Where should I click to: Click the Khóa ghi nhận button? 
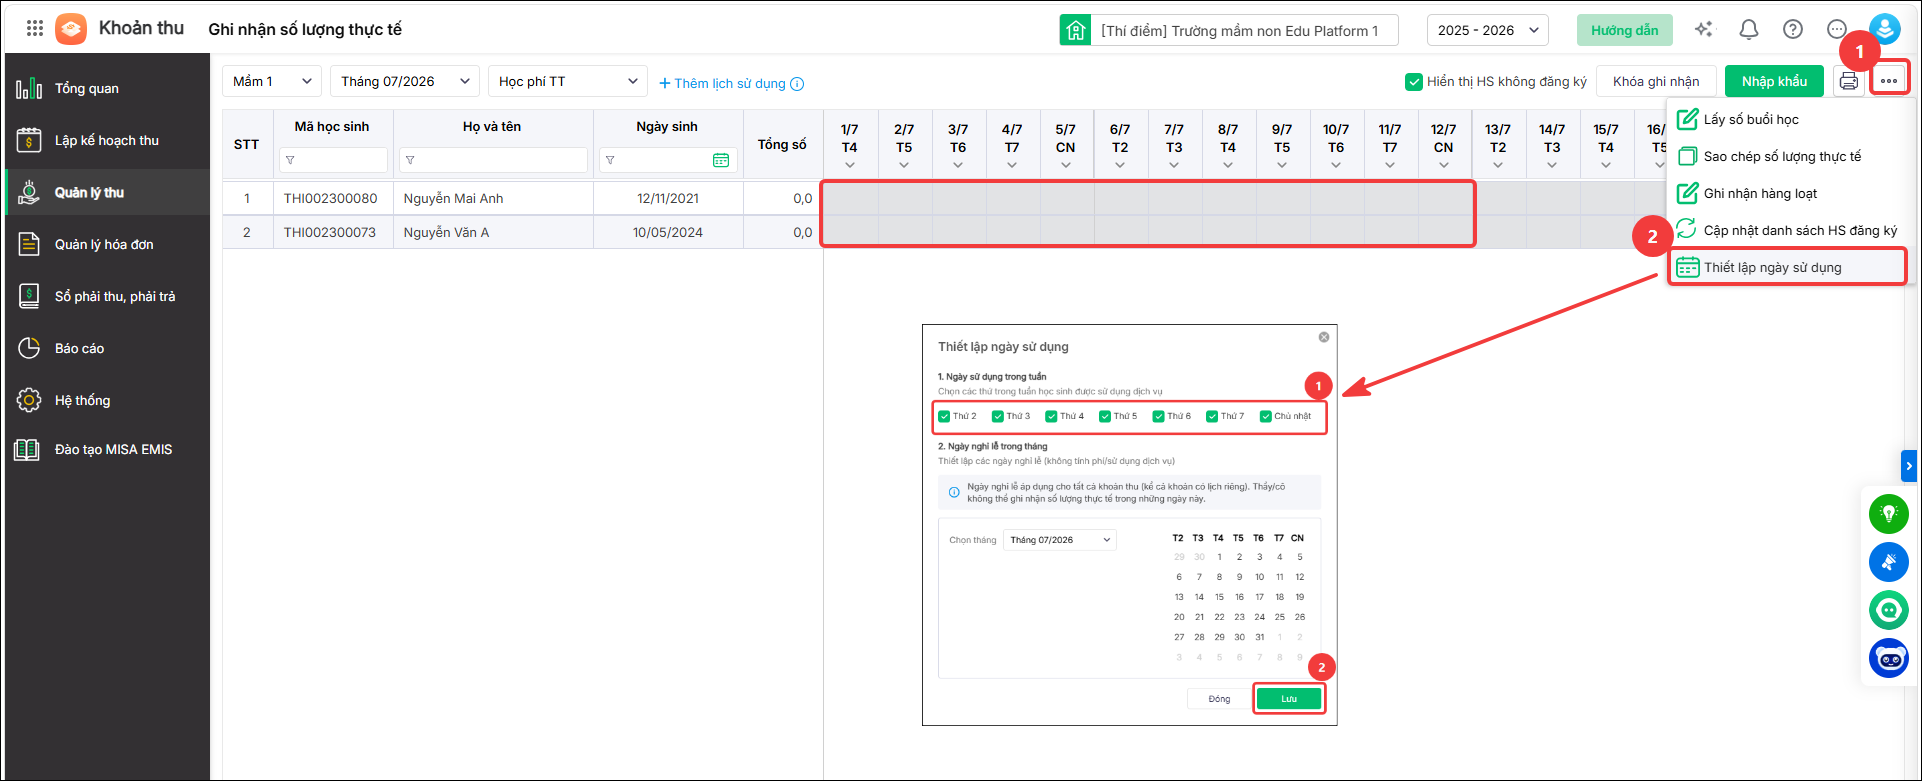pyautogui.click(x=1656, y=82)
